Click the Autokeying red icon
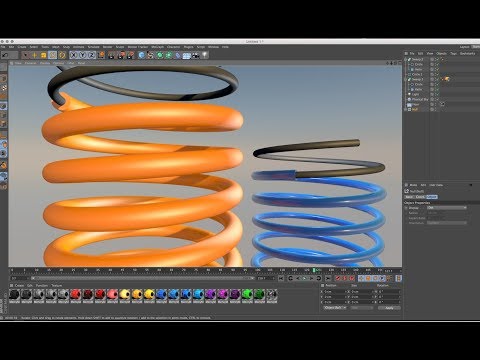This screenshot has height=360, width=480. click(345, 278)
